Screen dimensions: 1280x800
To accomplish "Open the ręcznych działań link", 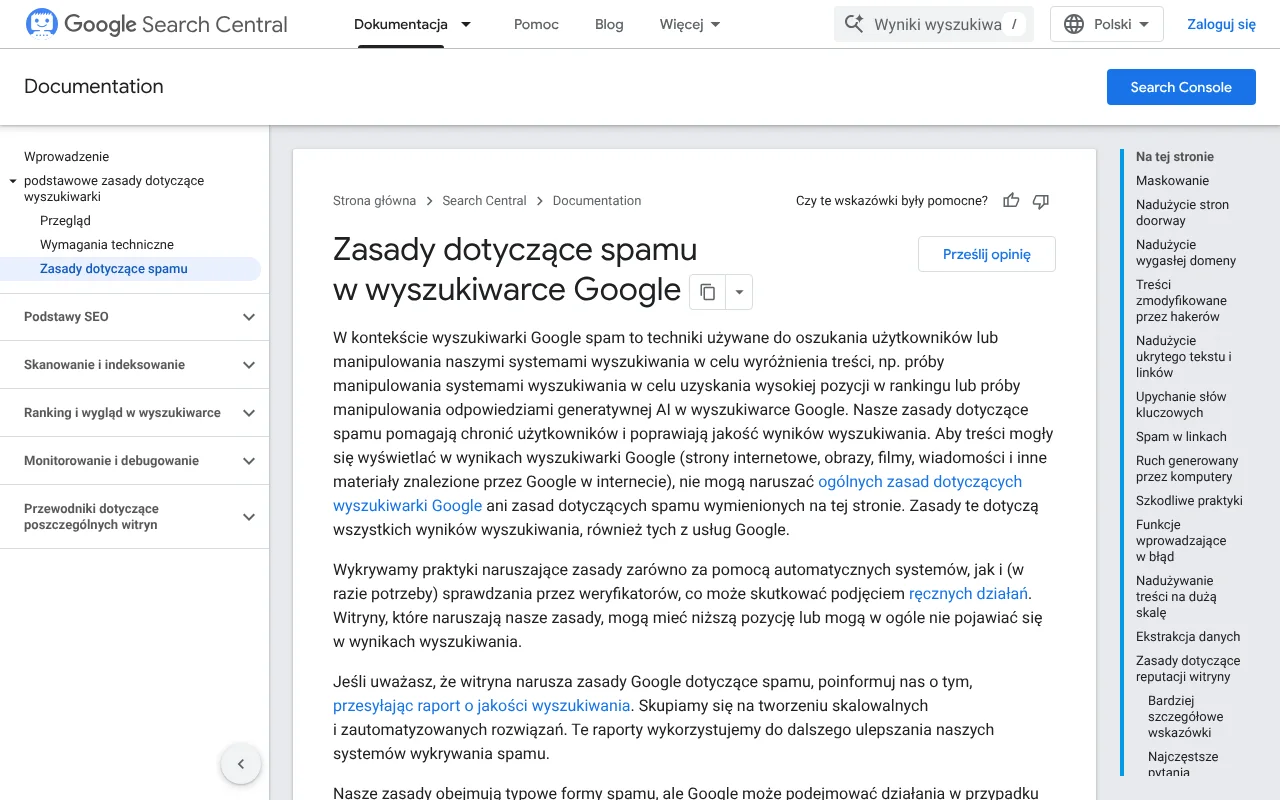I will coord(968,594).
